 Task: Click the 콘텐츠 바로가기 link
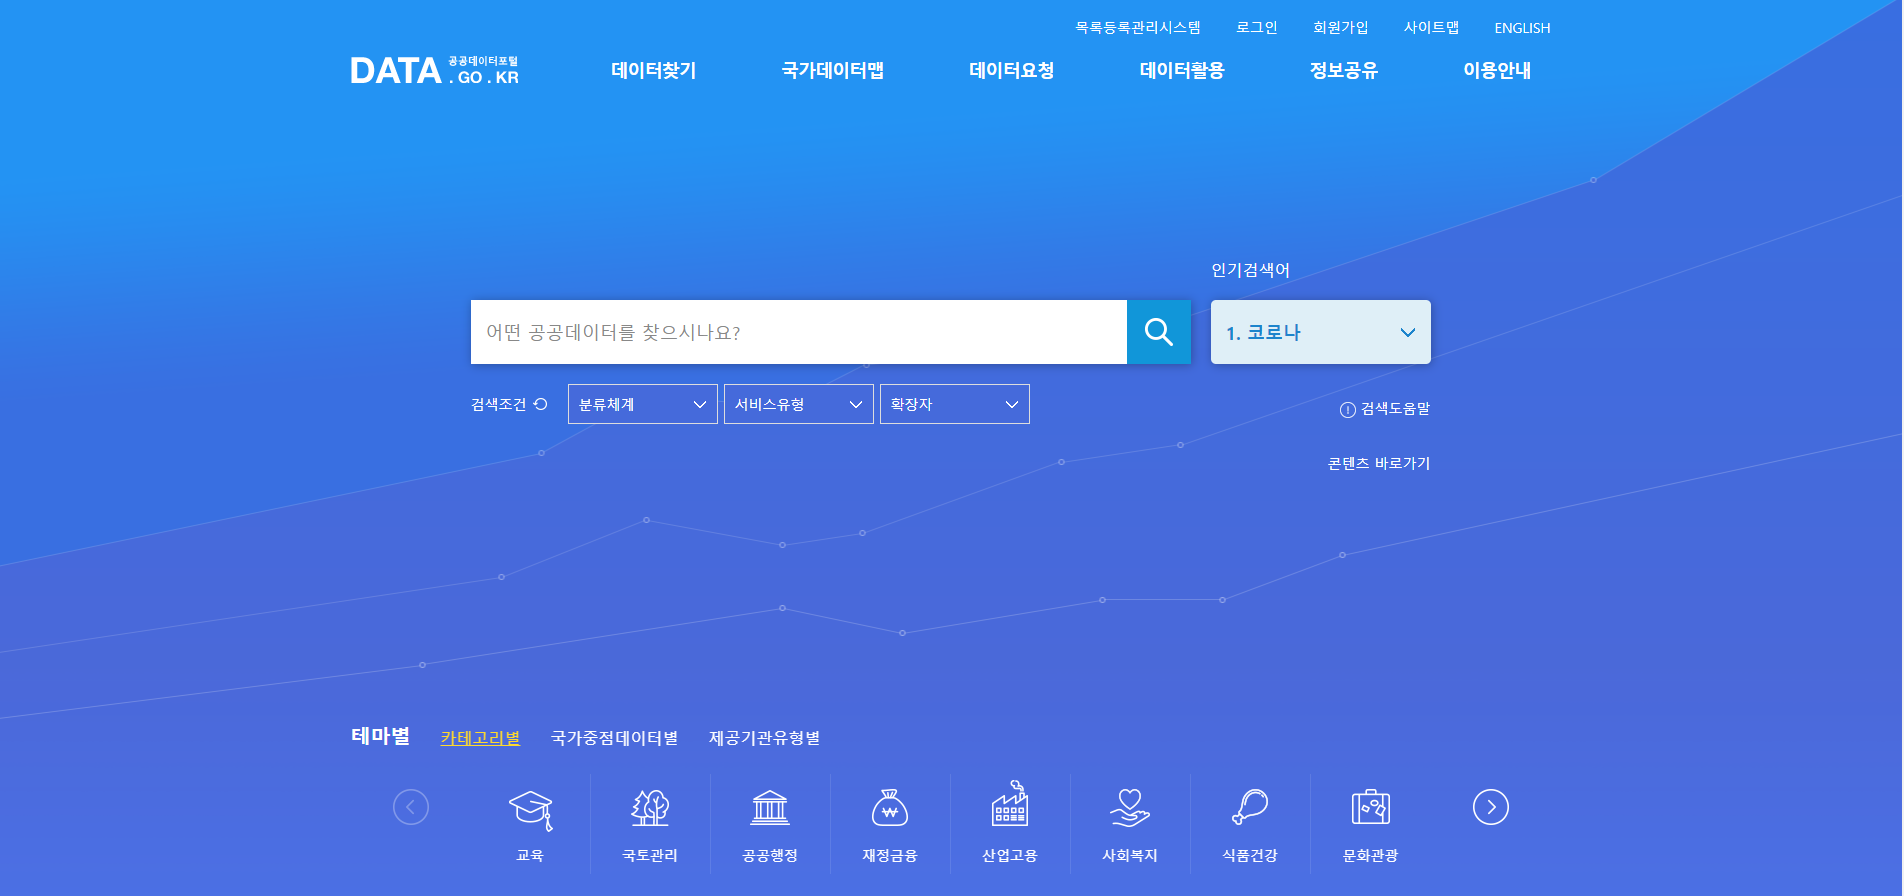(x=1379, y=463)
